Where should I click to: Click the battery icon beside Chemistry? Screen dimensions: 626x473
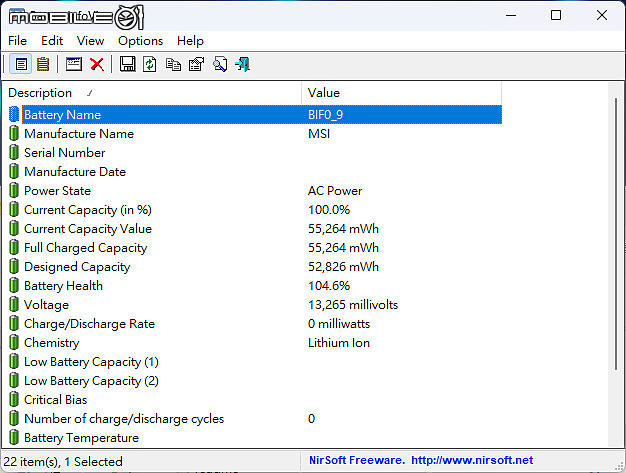click(14, 342)
